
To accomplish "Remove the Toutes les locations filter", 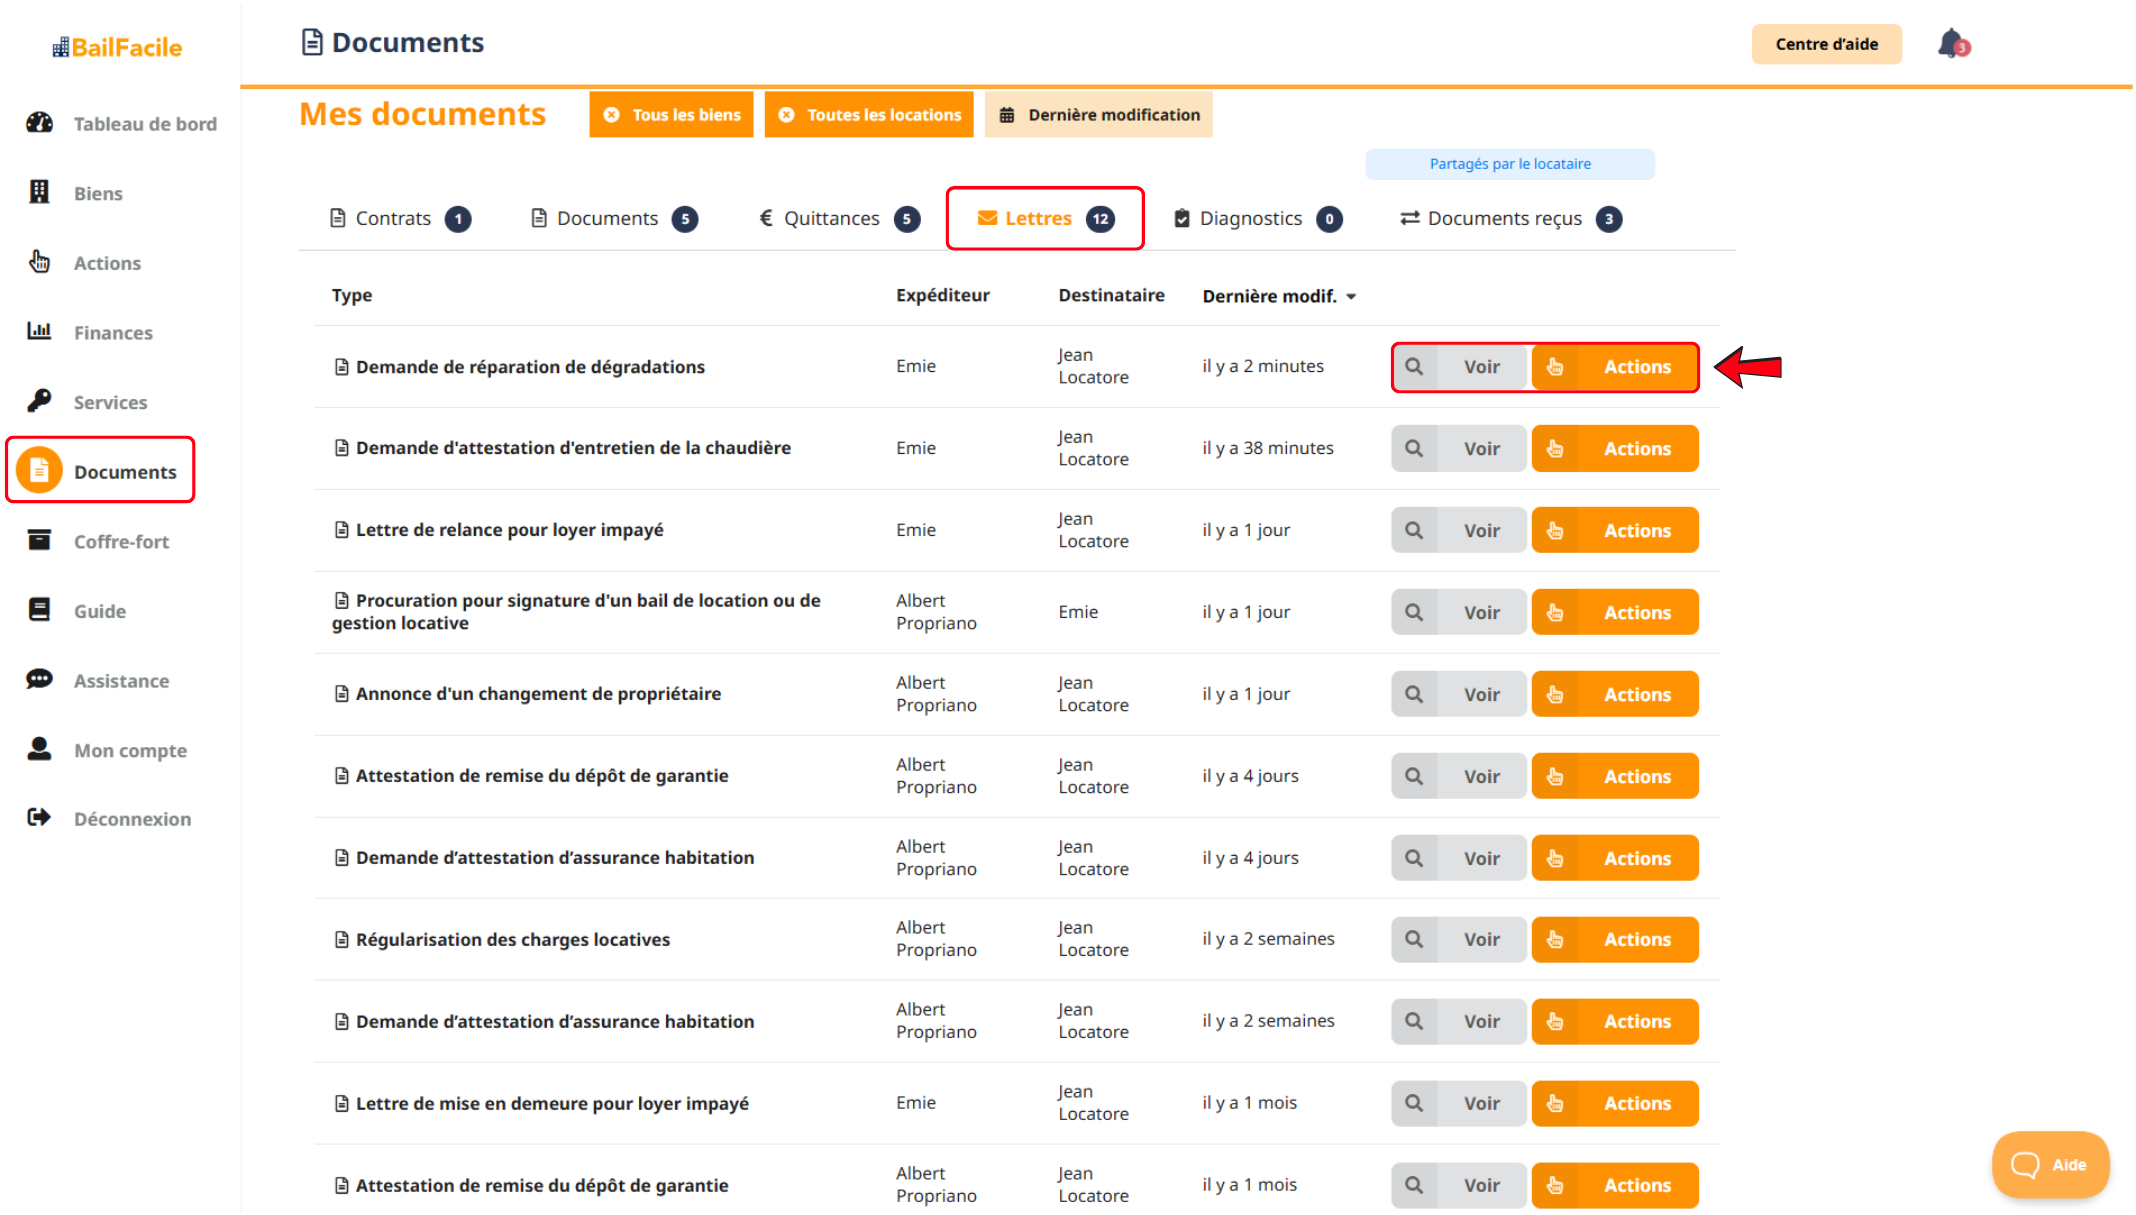I will (x=787, y=115).
